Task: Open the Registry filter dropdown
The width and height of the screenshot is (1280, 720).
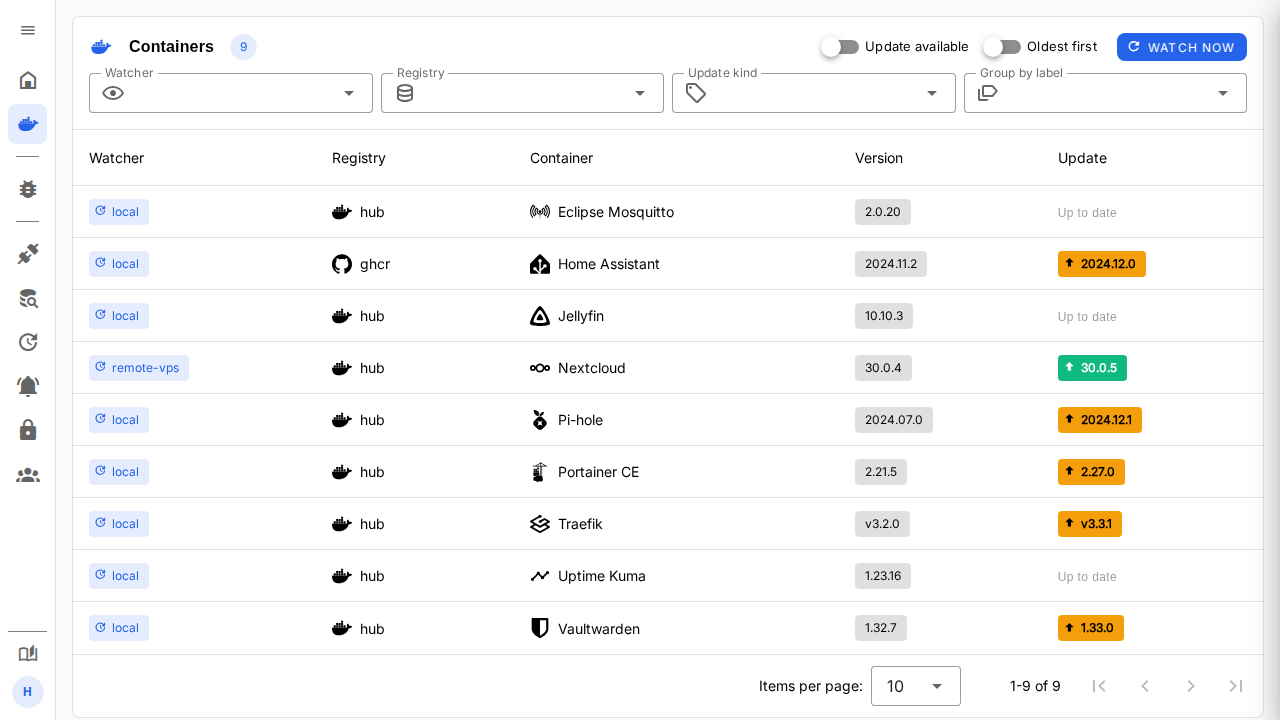Action: (522, 93)
